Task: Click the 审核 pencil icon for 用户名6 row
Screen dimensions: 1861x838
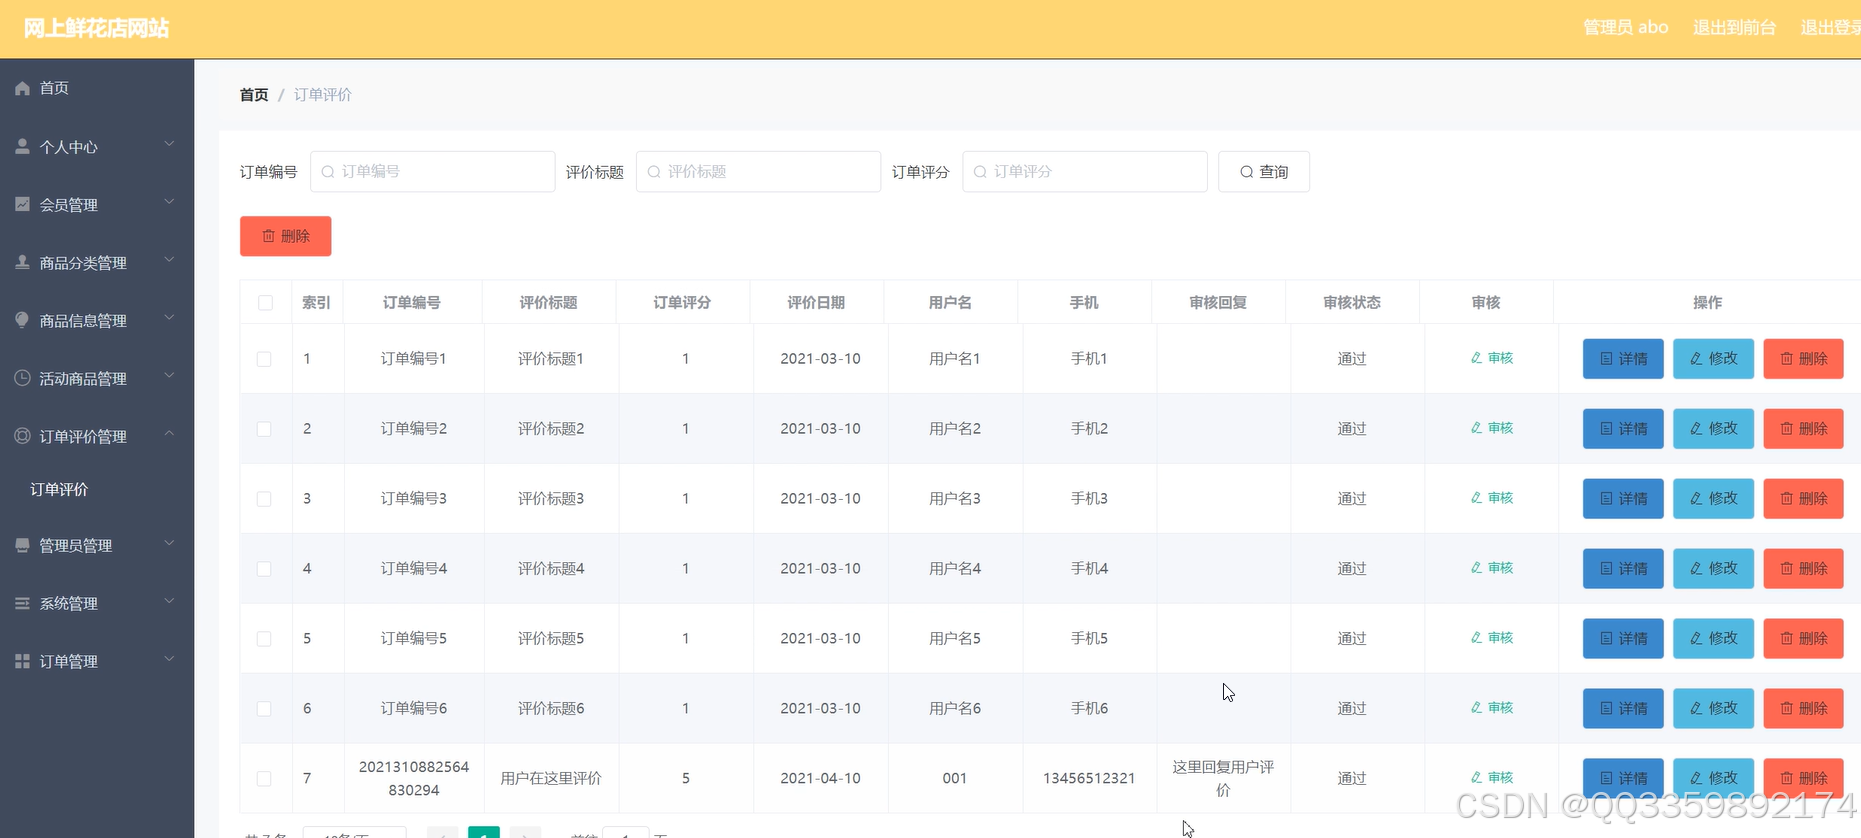Action: [1476, 708]
